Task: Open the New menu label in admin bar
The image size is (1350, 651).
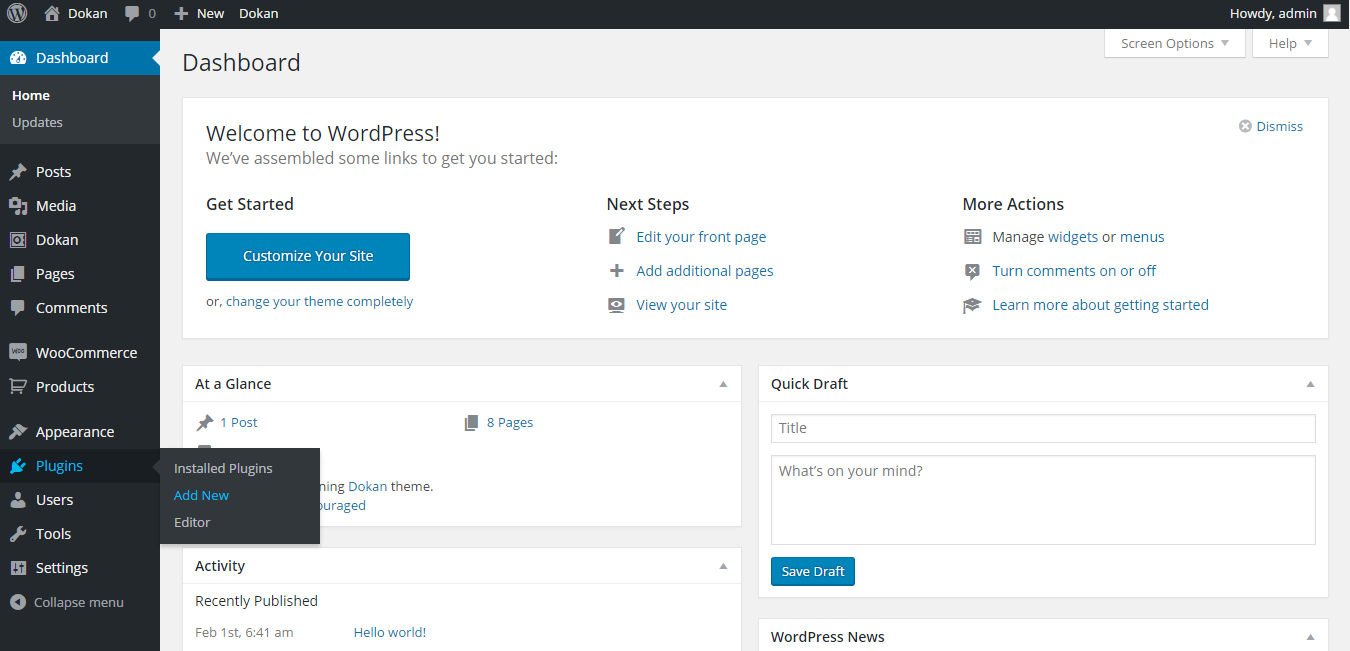Action: pyautogui.click(x=210, y=13)
